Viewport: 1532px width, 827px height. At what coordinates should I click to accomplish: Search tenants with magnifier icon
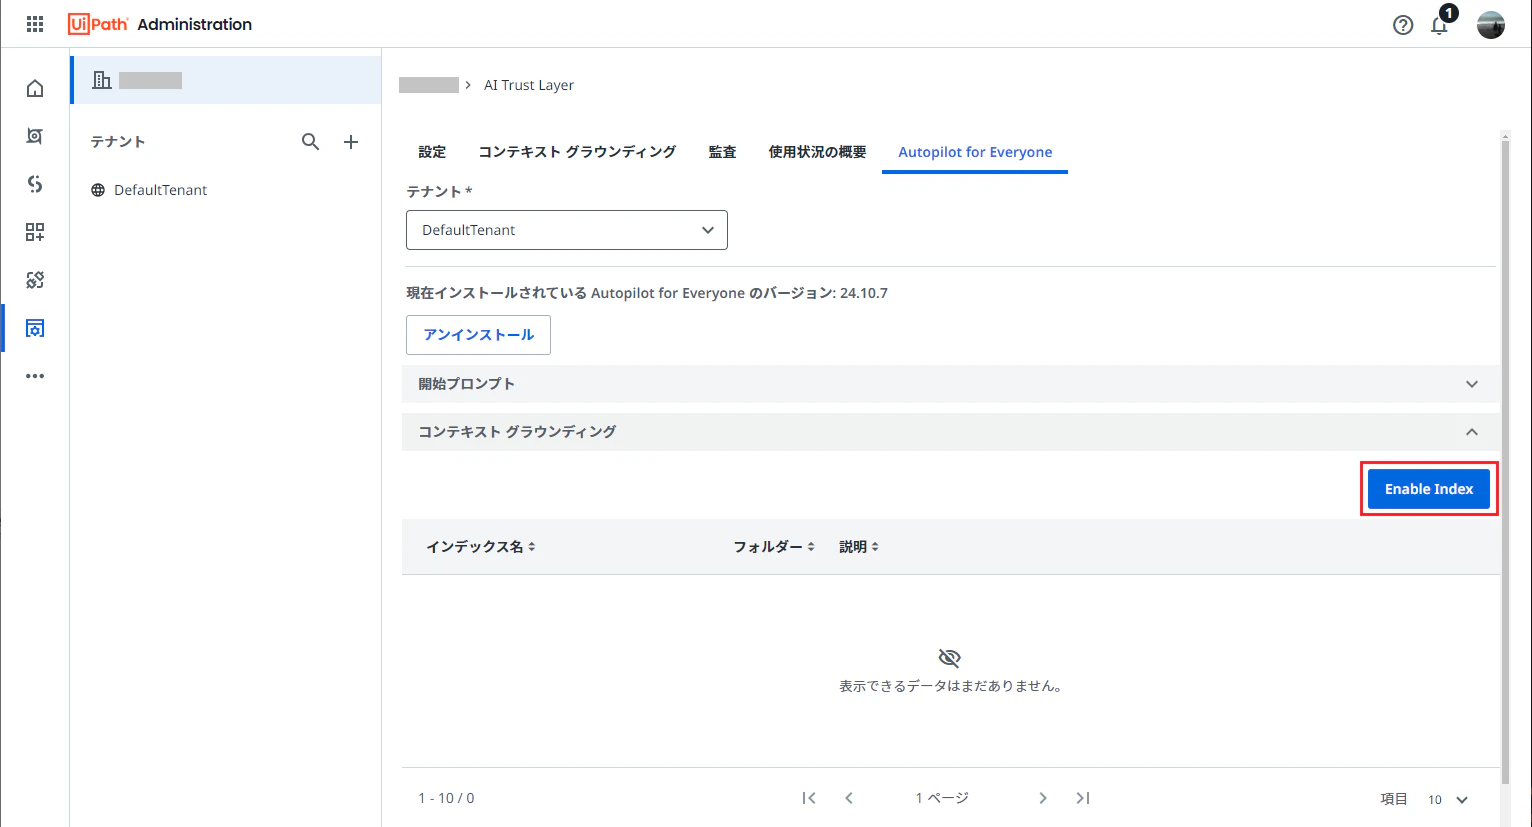coord(311,142)
